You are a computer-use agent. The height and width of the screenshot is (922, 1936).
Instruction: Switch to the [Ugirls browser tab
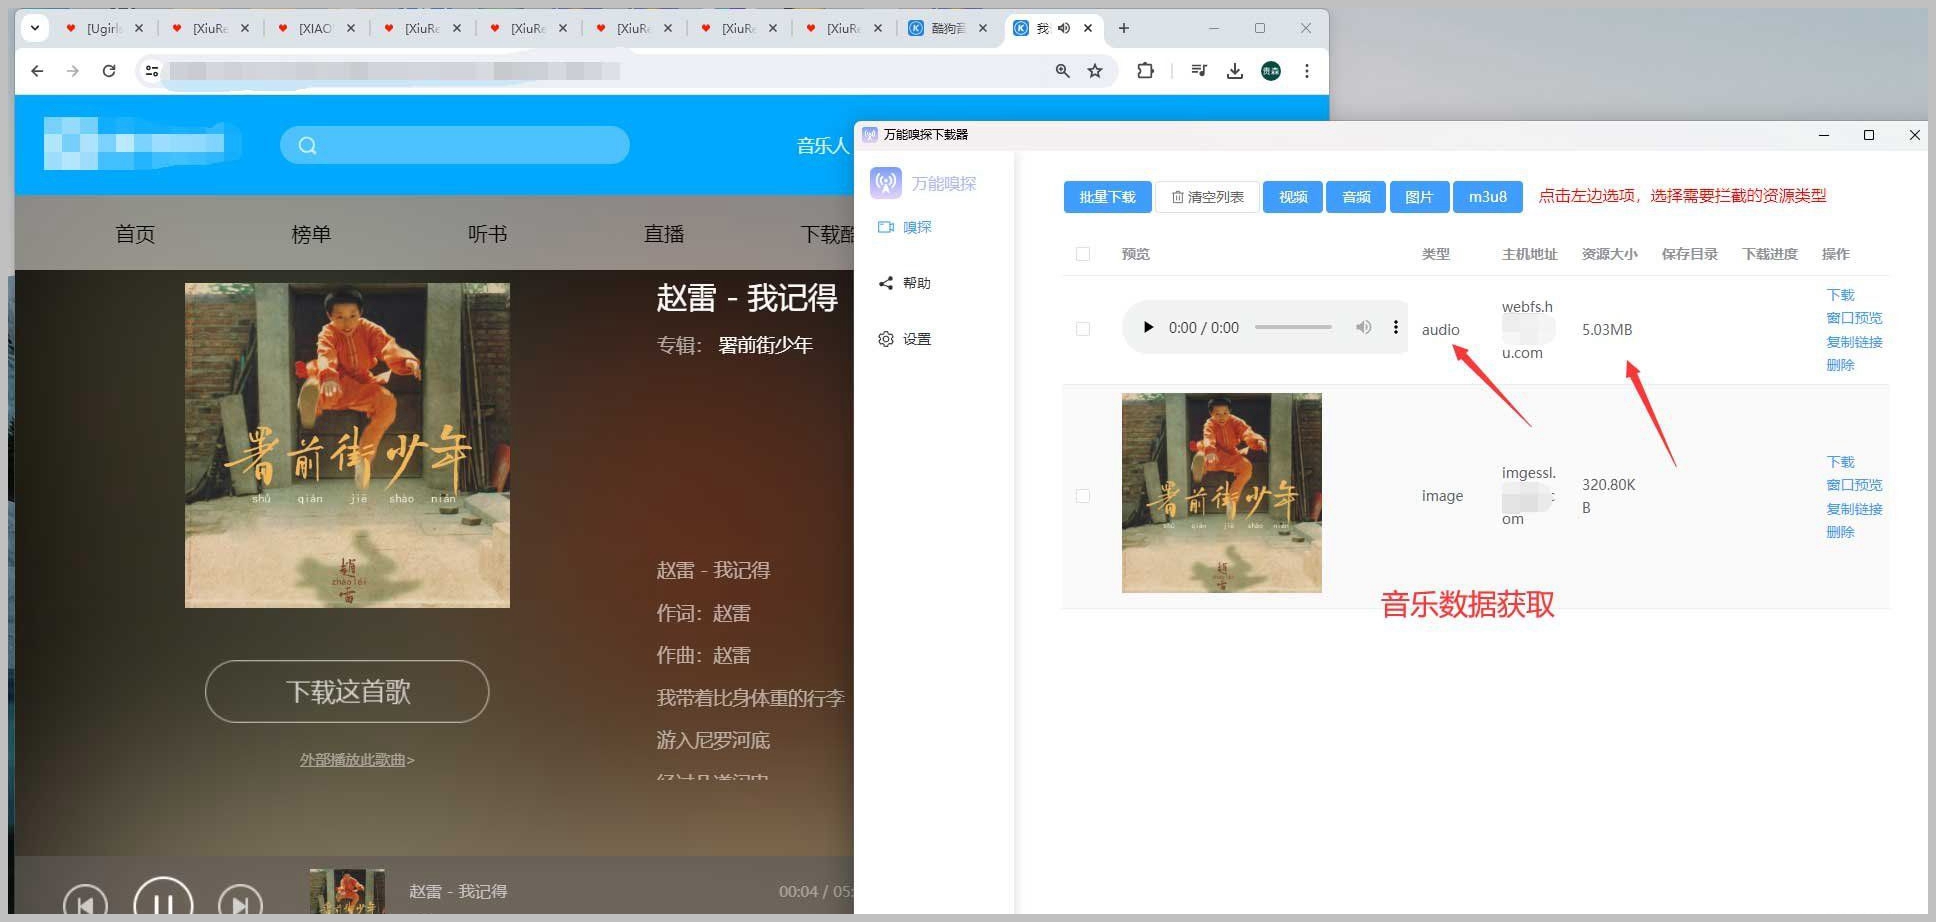click(x=103, y=28)
